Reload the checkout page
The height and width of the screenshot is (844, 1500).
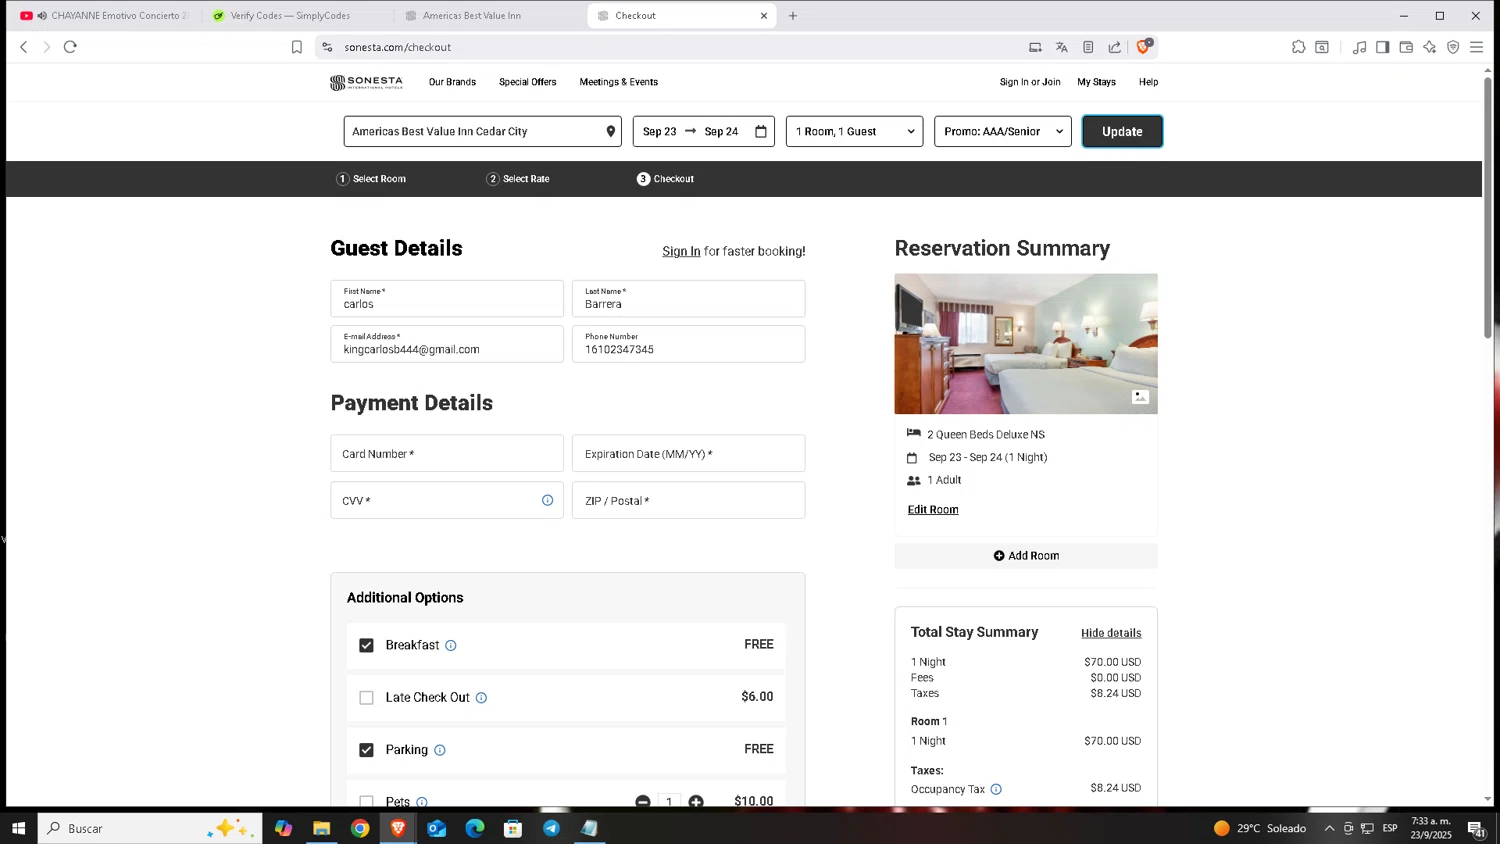(x=70, y=47)
